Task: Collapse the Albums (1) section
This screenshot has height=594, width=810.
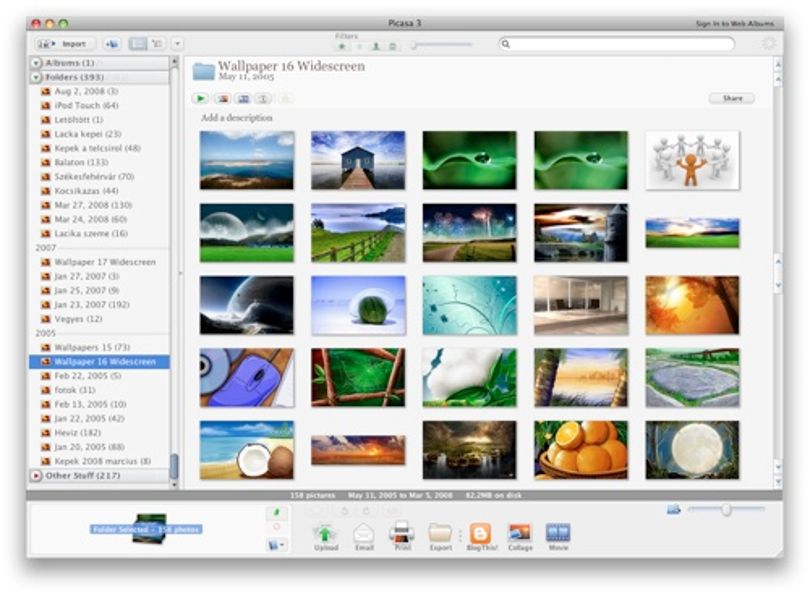Action: click(36, 63)
